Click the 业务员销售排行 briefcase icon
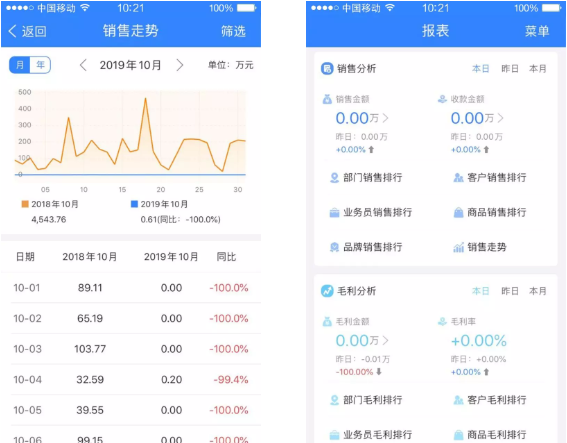 (x=334, y=213)
